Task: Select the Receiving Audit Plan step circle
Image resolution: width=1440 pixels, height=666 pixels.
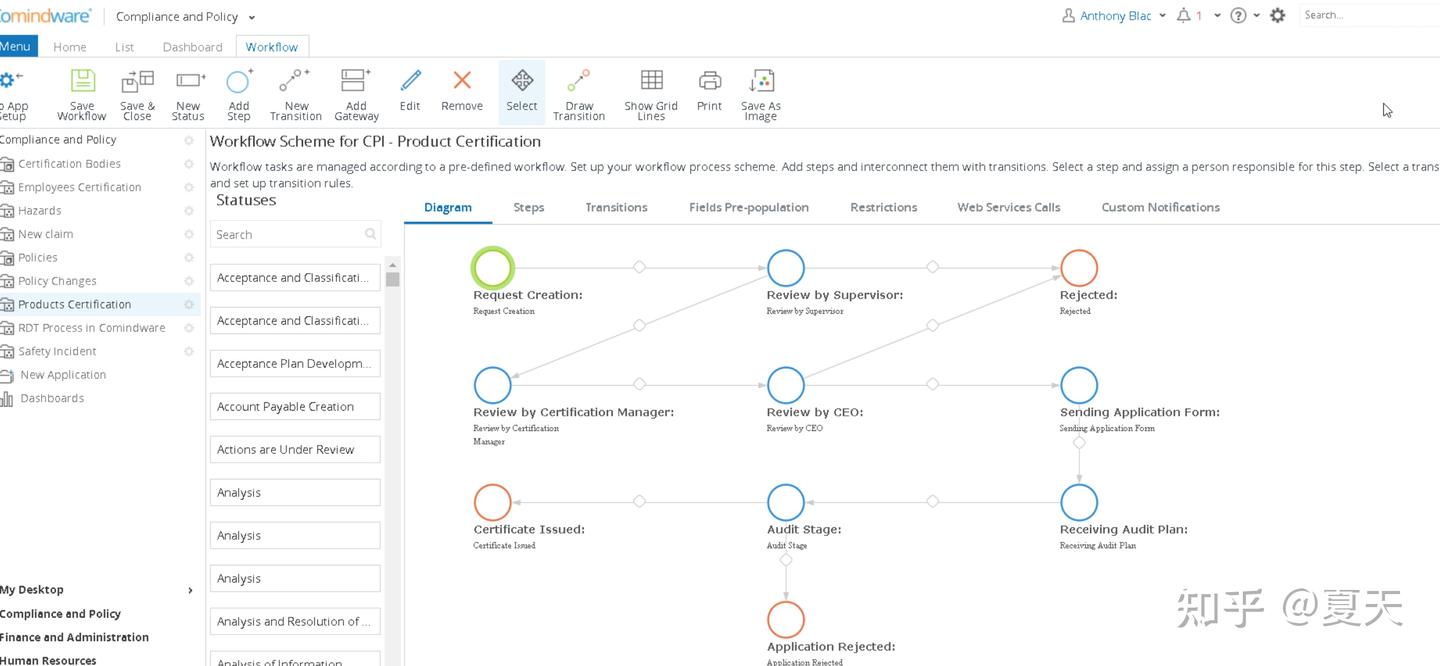Action: (1079, 502)
